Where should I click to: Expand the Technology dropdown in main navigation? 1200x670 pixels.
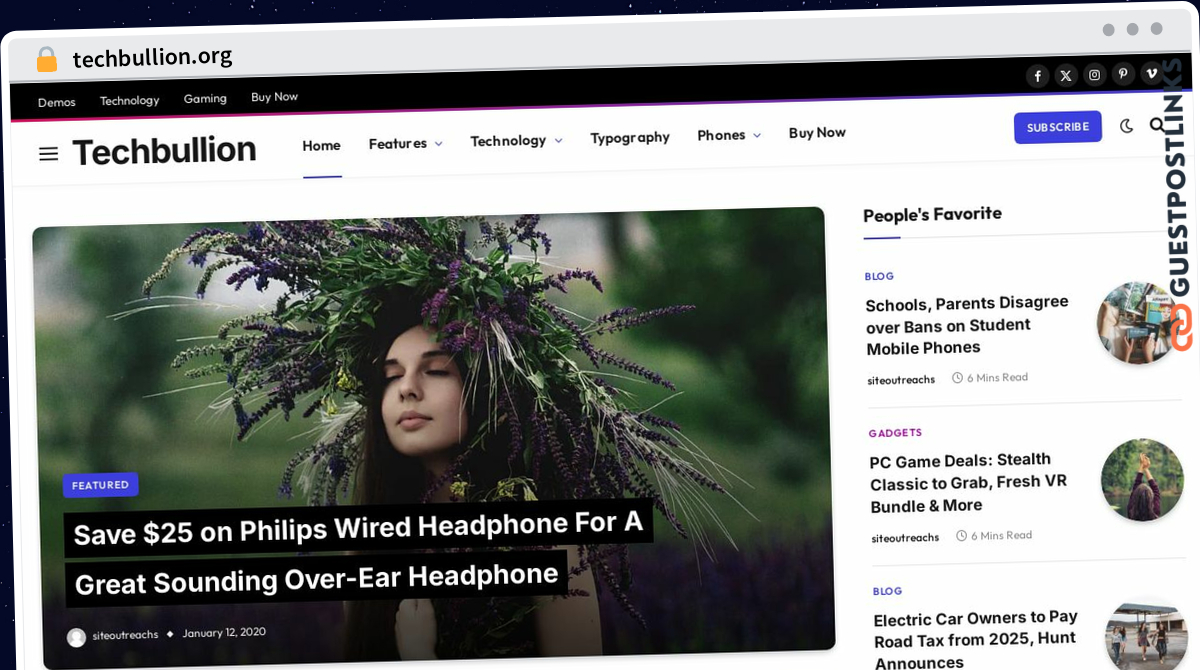point(516,141)
